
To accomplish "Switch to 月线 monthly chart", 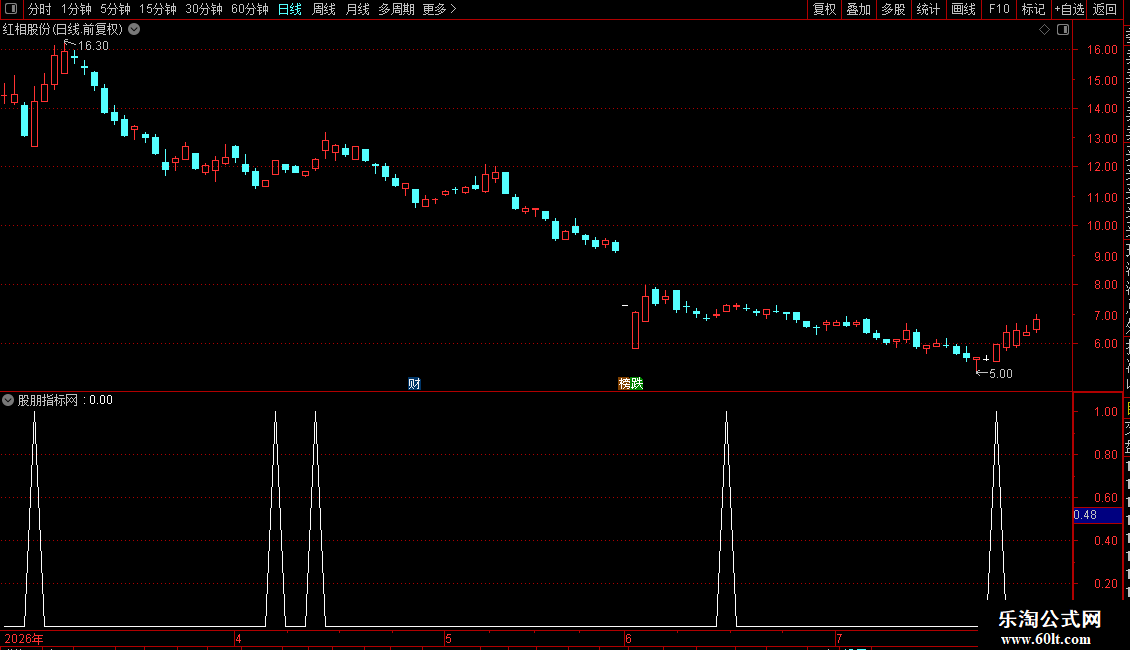I will click(357, 9).
